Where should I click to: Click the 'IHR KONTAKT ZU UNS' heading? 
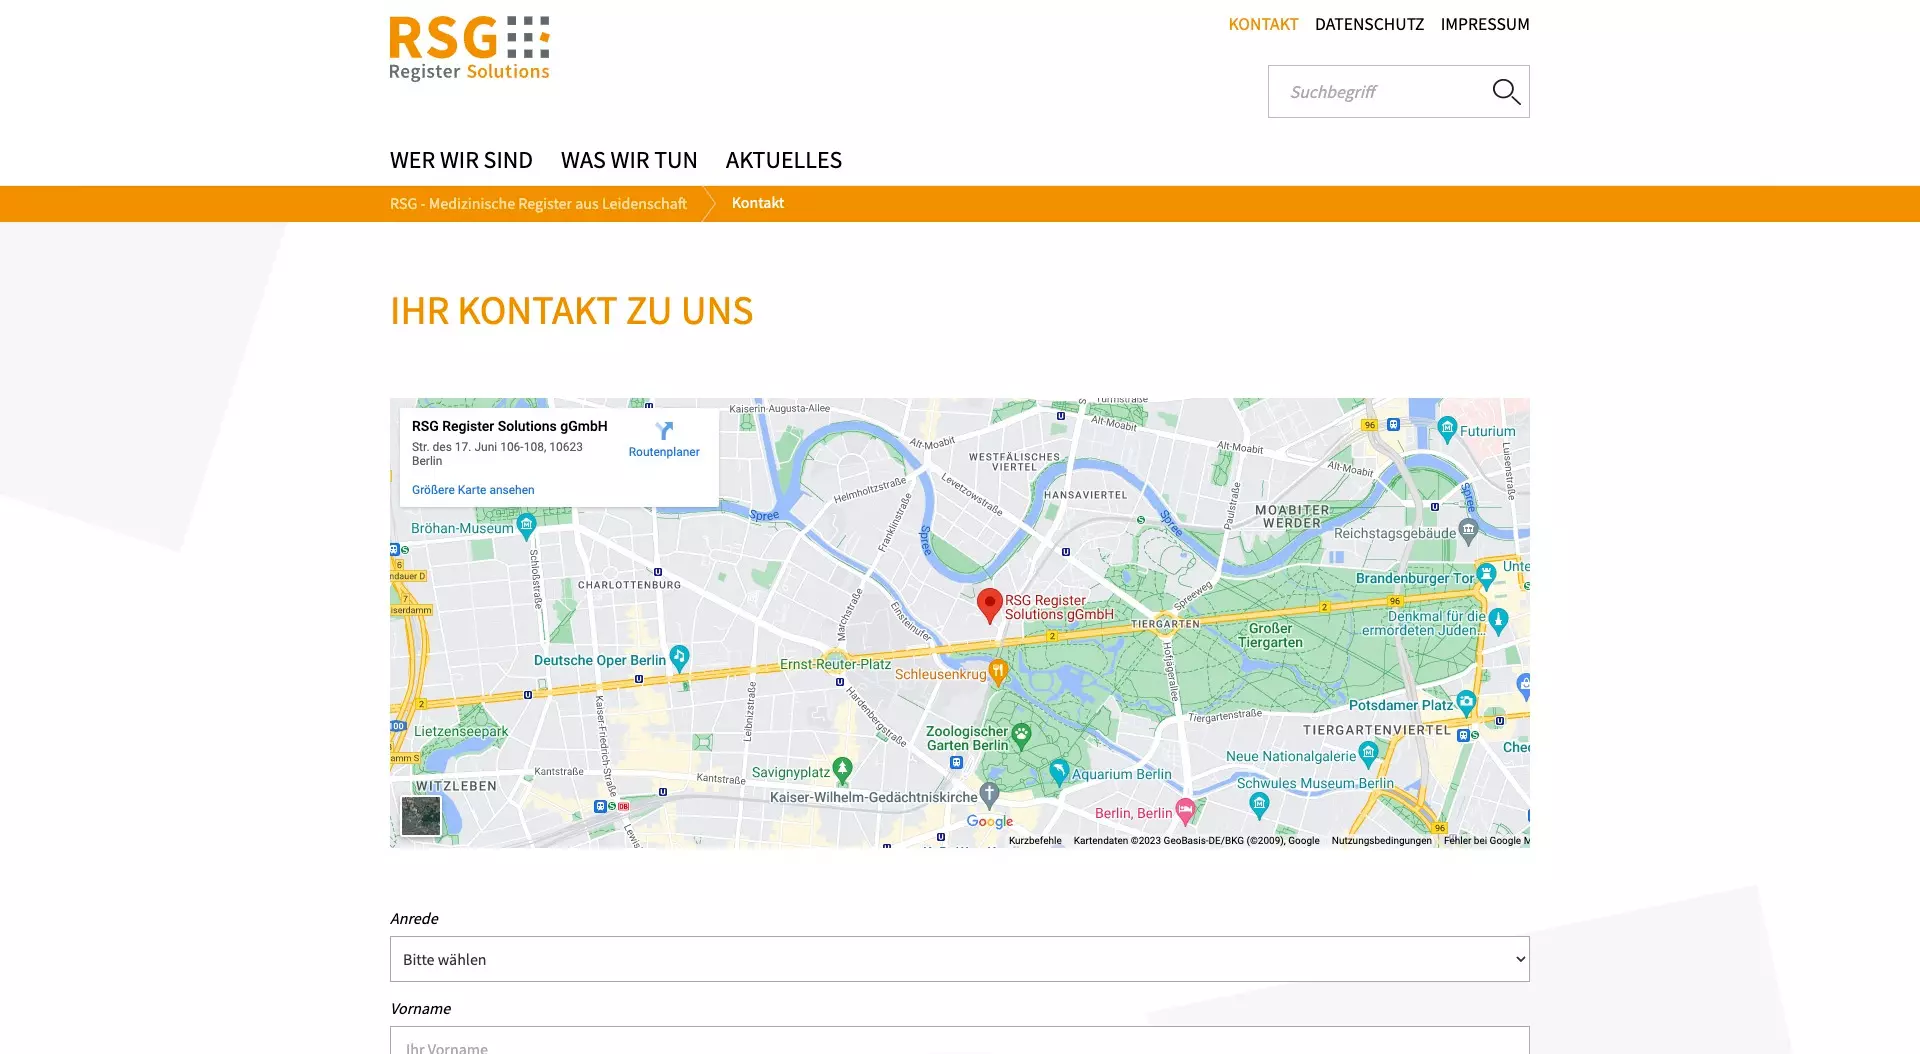click(571, 311)
